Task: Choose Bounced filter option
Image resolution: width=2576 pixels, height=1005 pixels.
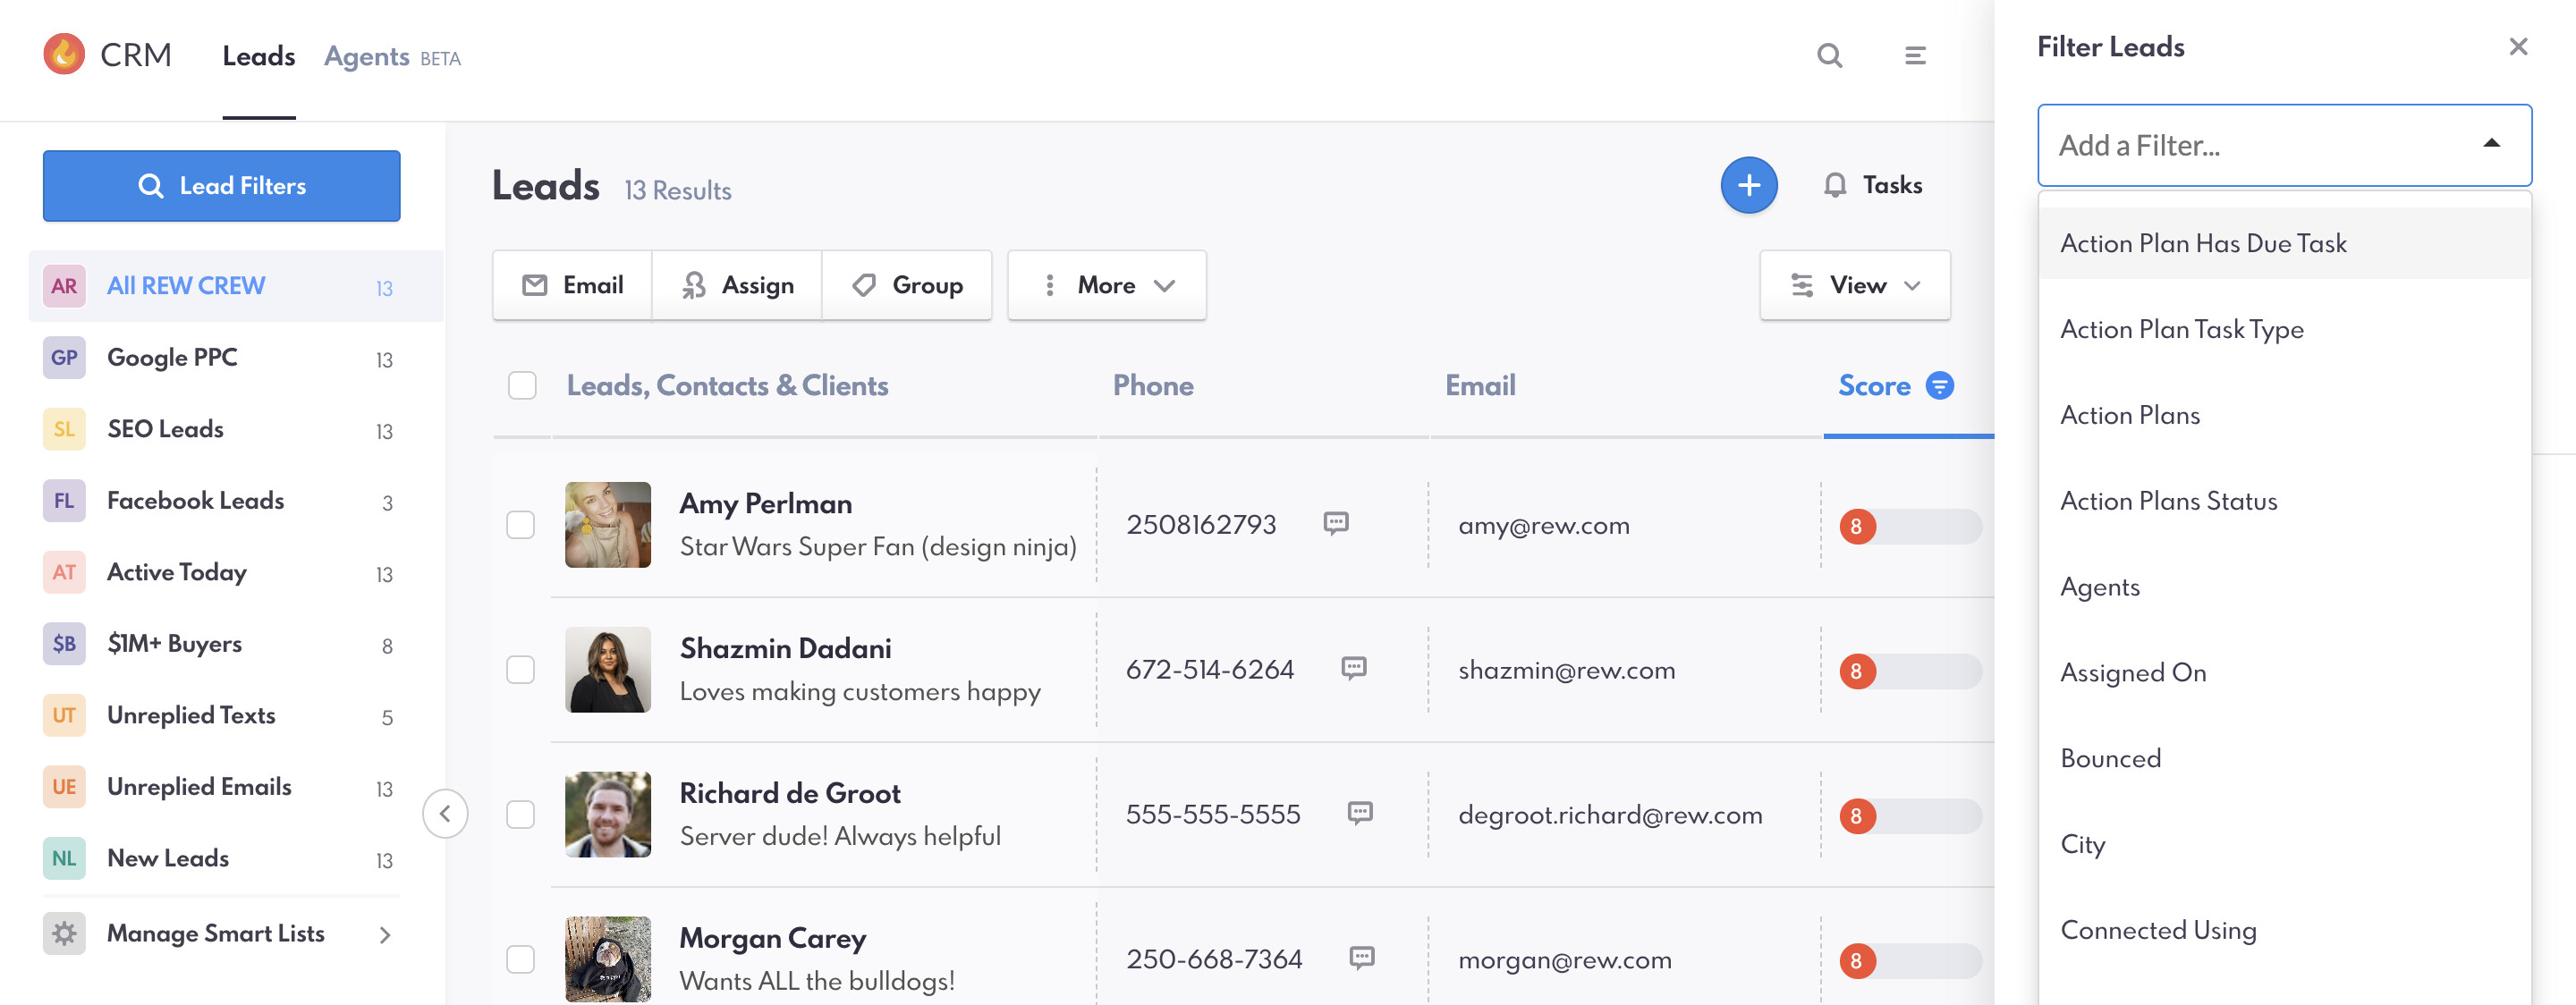Action: (2284, 759)
